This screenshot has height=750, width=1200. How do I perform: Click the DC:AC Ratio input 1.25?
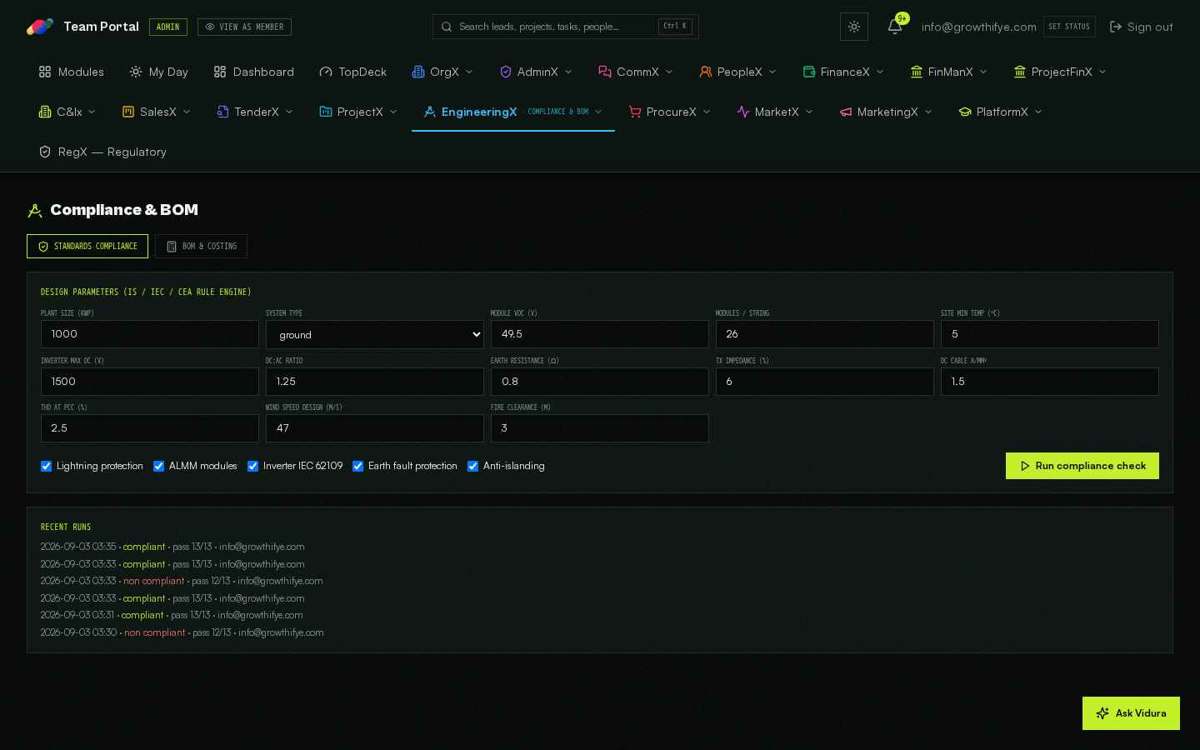click(375, 381)
